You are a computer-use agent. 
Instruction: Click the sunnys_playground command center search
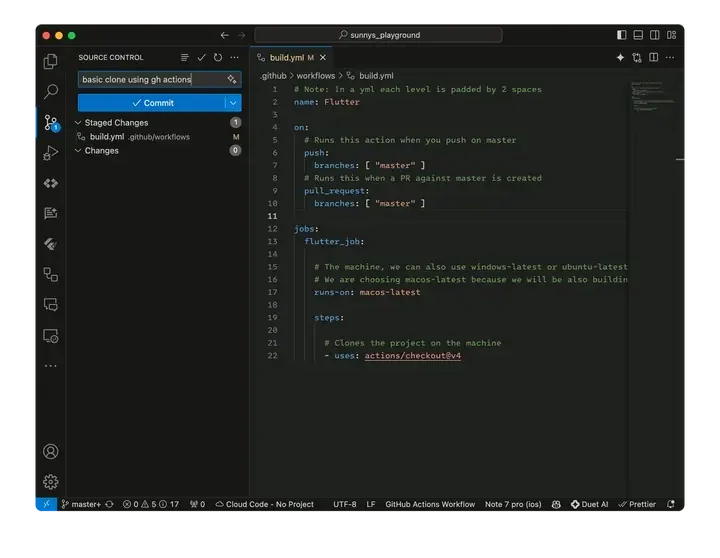(x=378, y=35)
